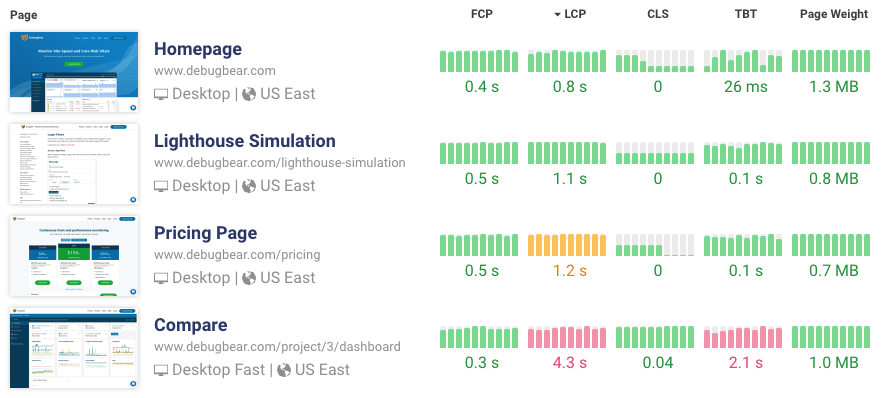
Task: Click the desktop monitor icon under Homepage
Action: 161,94
